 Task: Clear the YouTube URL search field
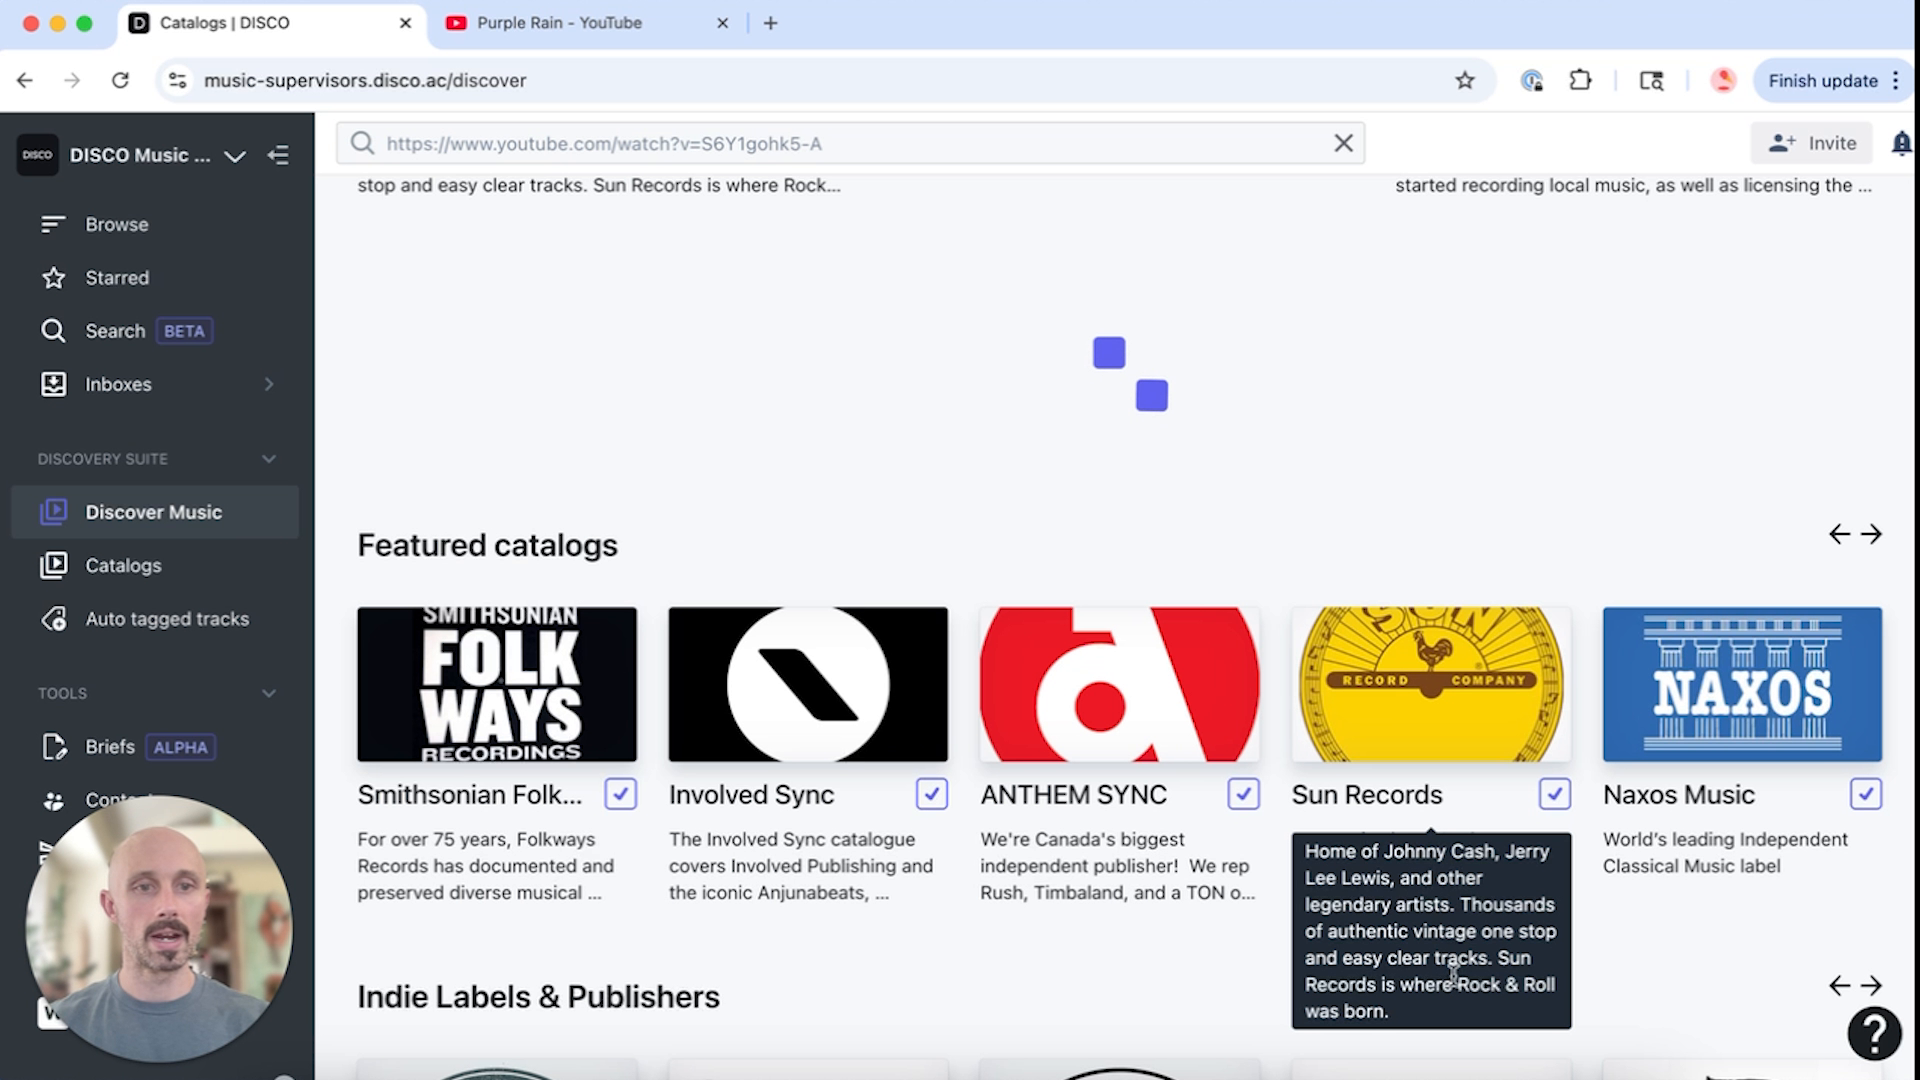click(1343, 143)
